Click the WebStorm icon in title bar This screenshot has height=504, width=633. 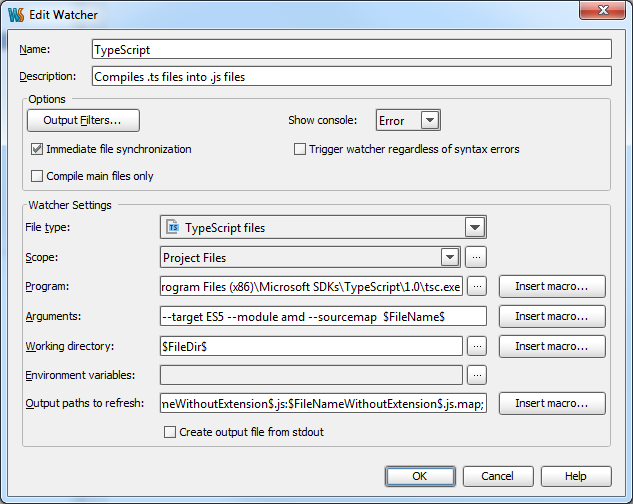[16, 15]
